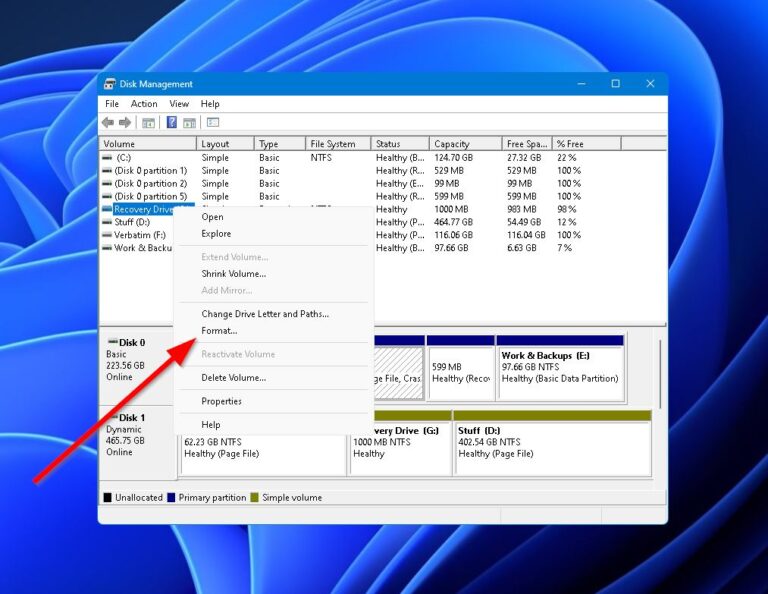
Task: Open the File menu
Action: pyautogui.click(x=112, y=104)
